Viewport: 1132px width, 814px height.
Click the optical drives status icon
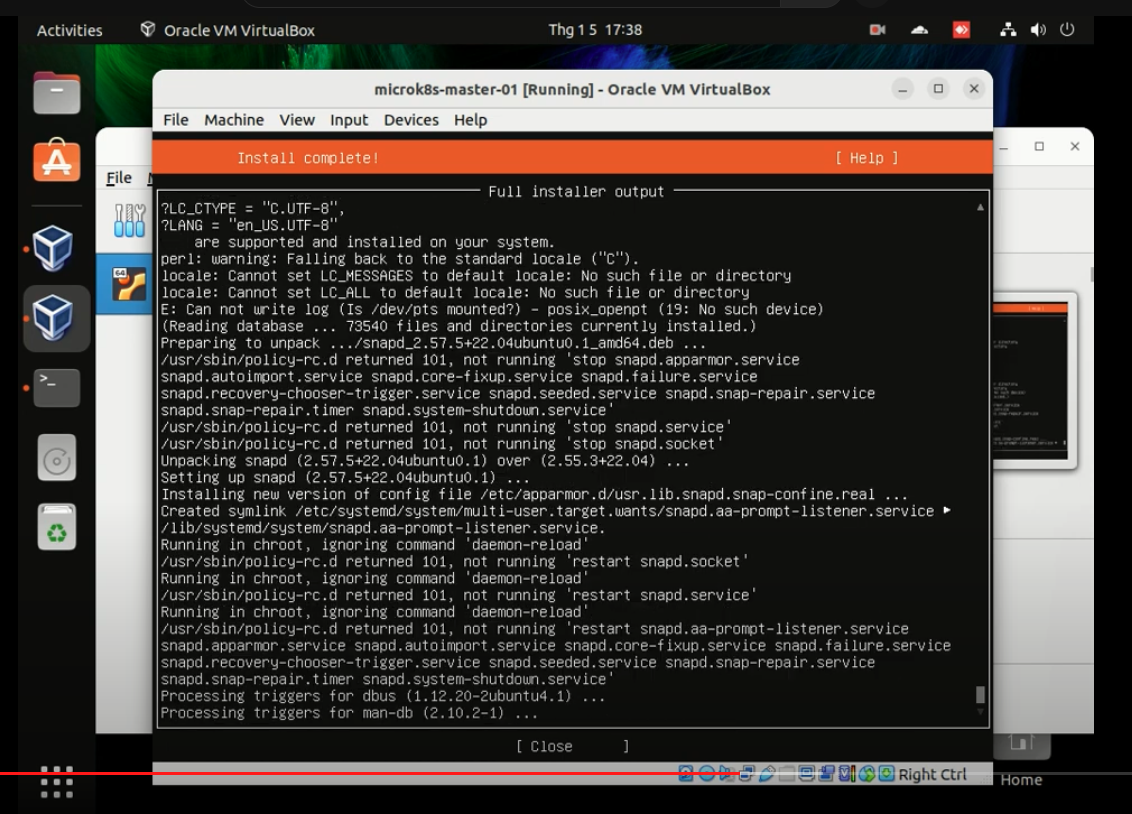pyautogui.click(x=705, y=773)
